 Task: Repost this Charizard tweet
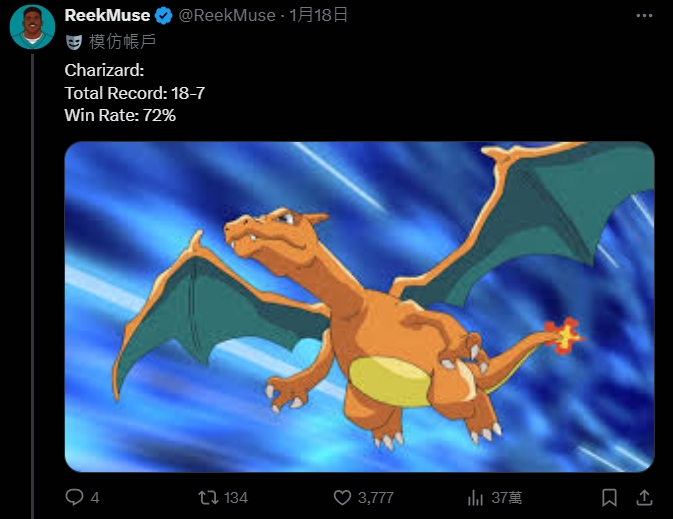208,498
